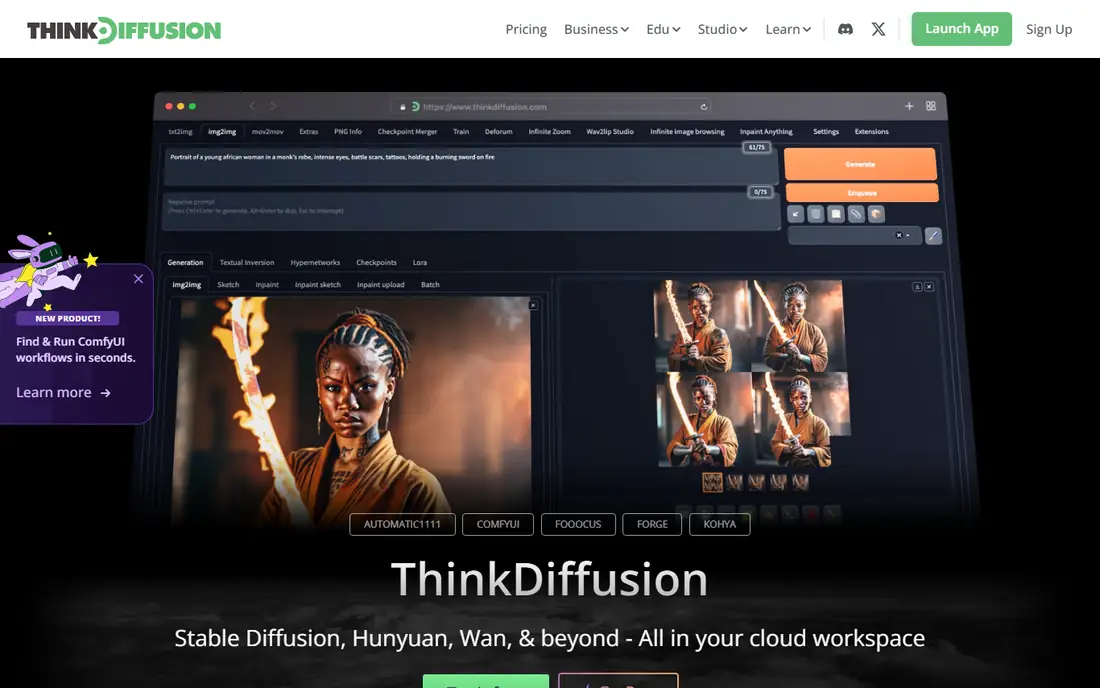Select the Inpaint mode tab

(267, 285)
